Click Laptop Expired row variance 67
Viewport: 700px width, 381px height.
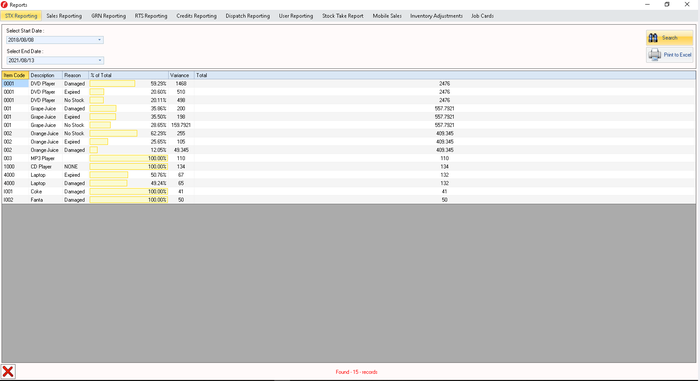tap(181, 175)
